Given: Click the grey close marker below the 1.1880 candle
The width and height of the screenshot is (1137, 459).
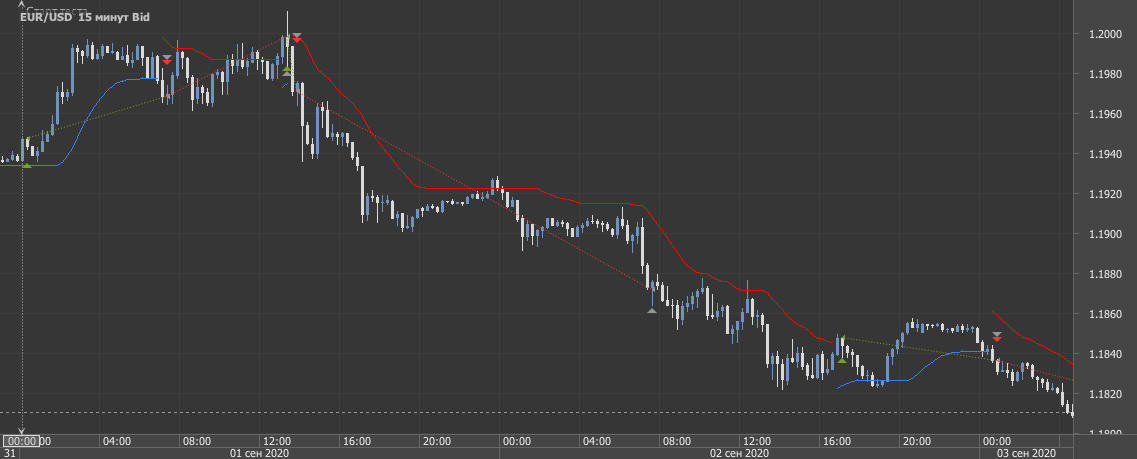Looking at the screenshot, I should tap(652, 310).
